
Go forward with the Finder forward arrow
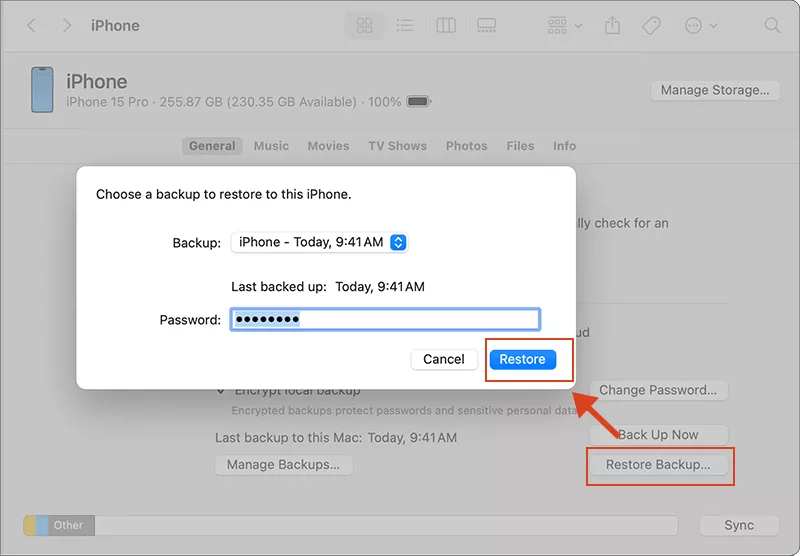(66, 26)
